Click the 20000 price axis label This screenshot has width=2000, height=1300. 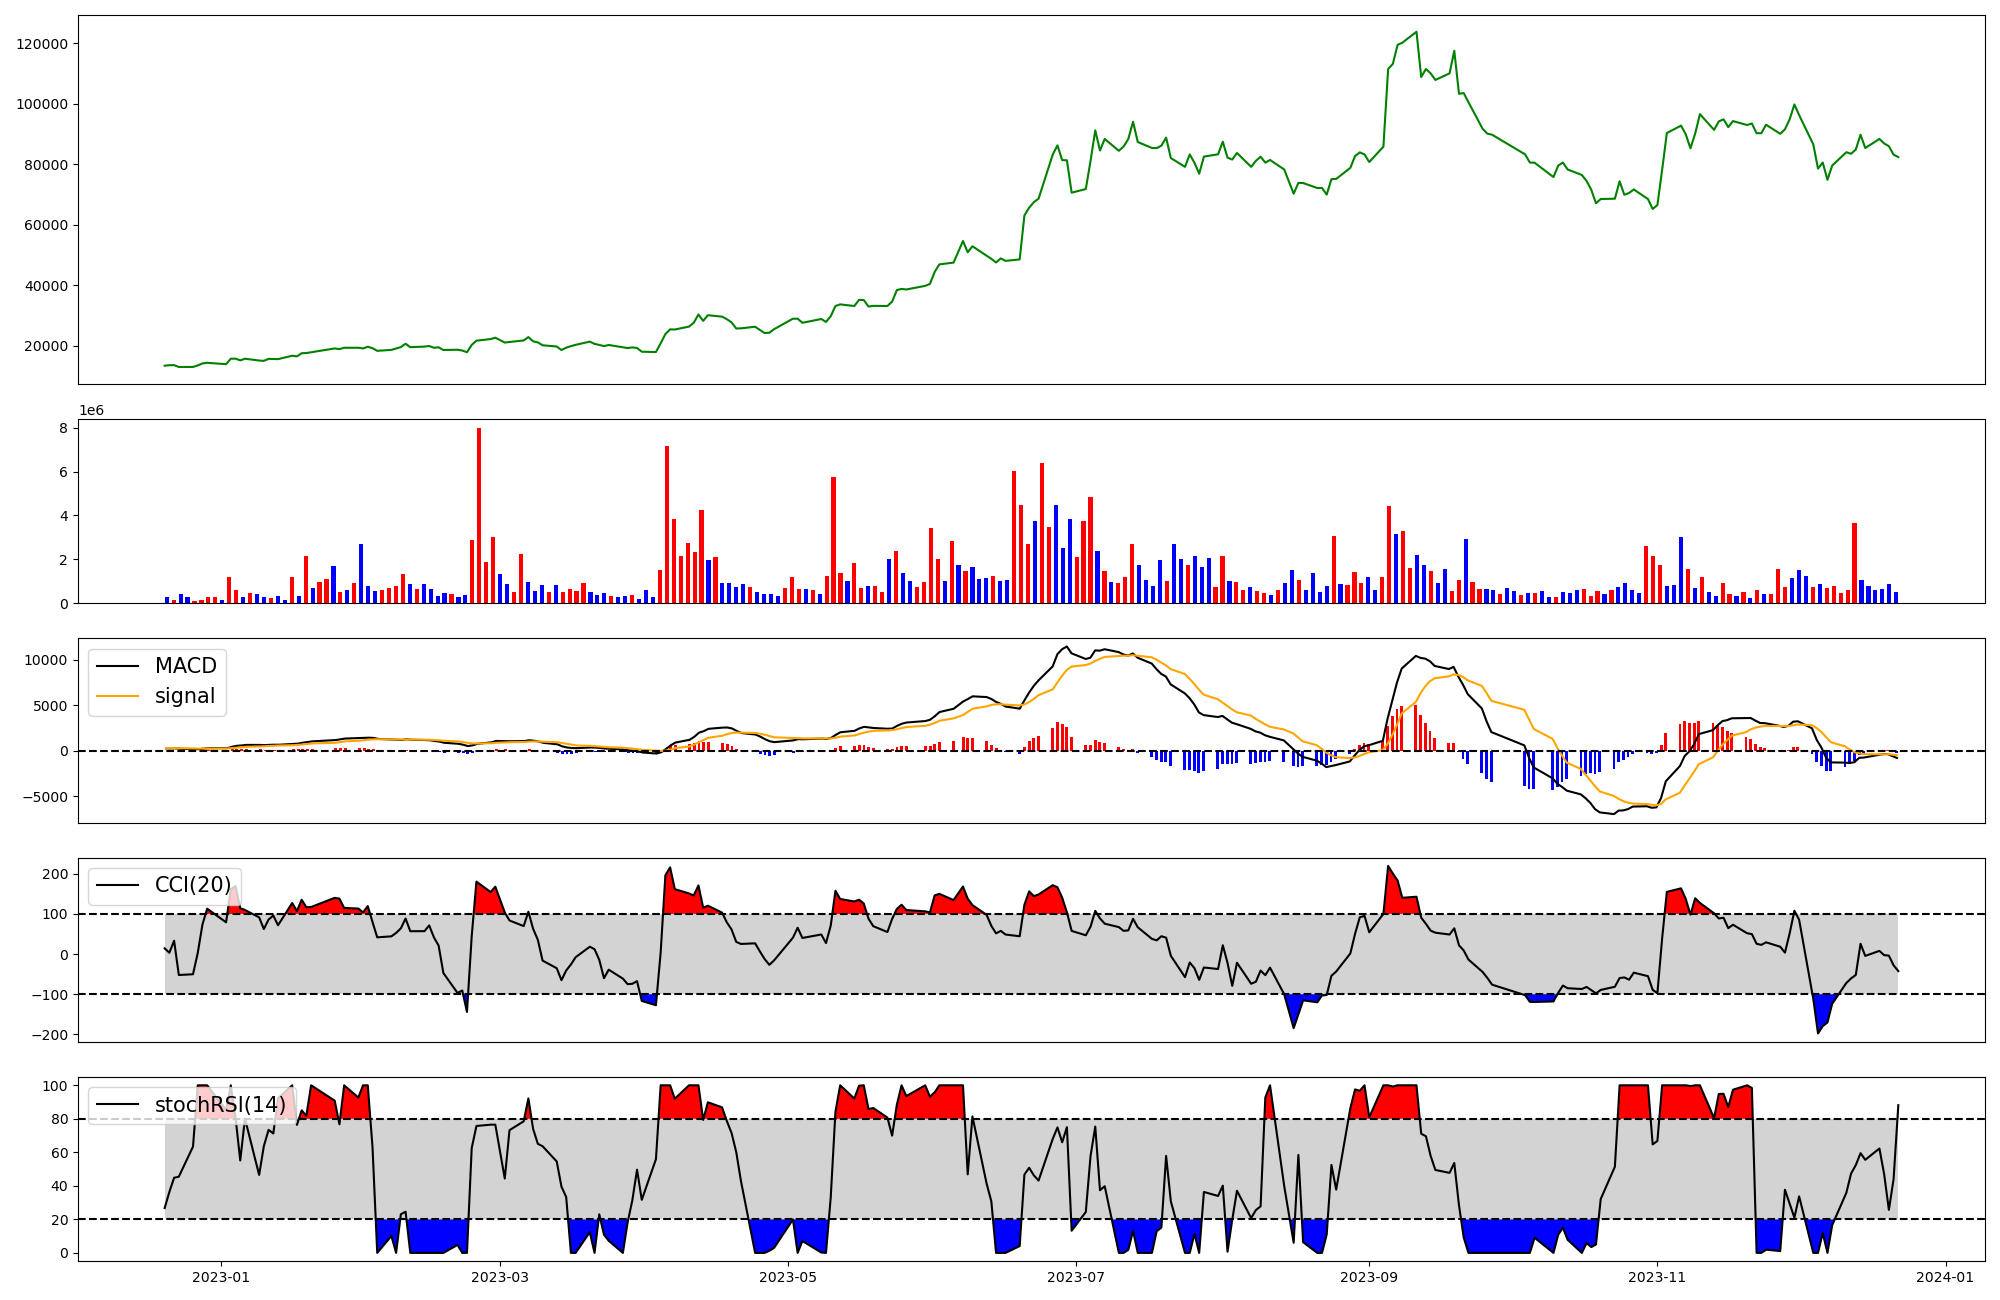tap(46, 346)
